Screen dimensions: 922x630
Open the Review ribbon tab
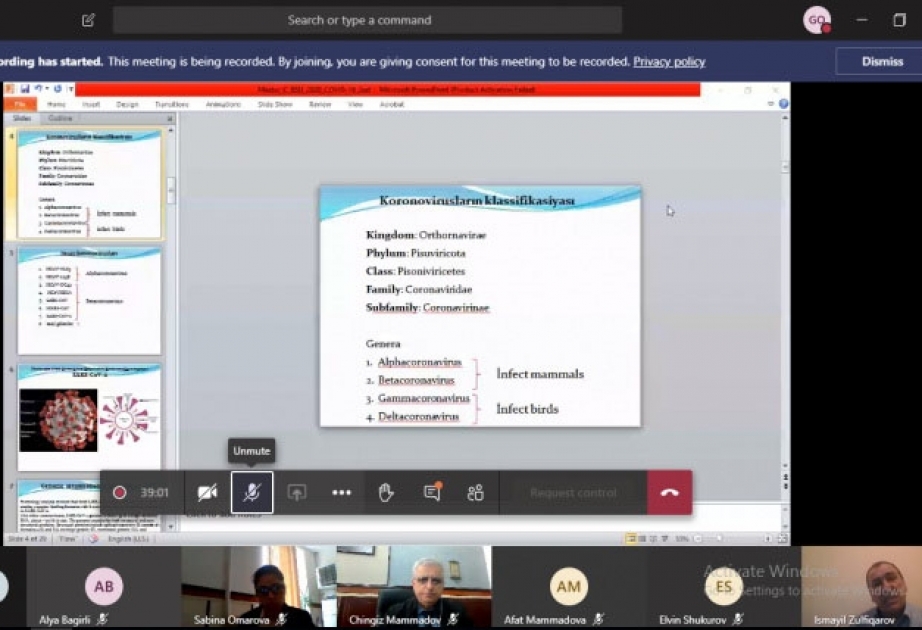(x=320, y=104)
